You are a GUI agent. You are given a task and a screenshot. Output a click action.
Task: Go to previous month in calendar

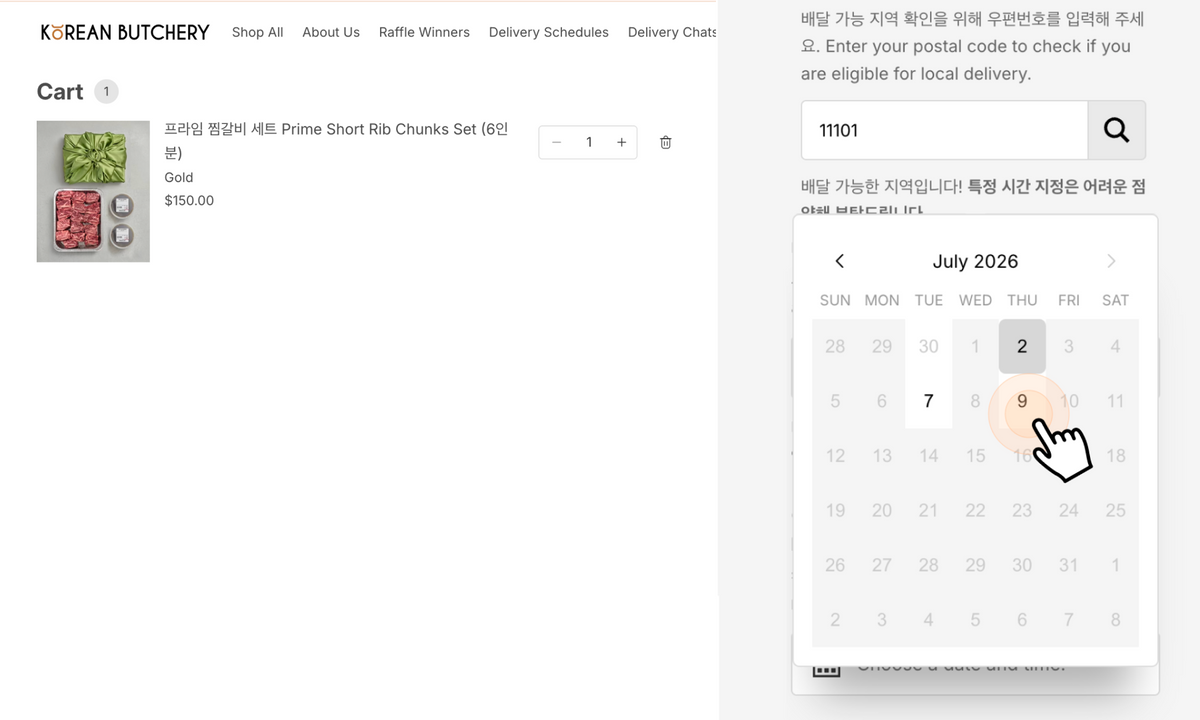click(x=839, y=261)
